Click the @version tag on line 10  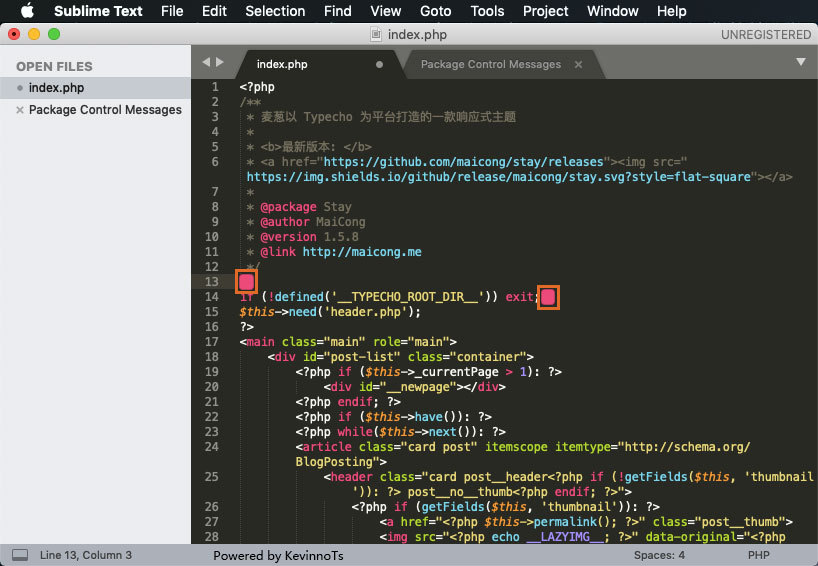[x=288, y=237]
